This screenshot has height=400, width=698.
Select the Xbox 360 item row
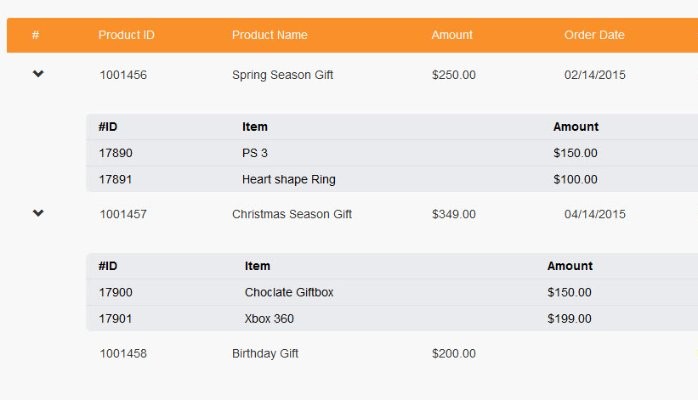(x=392, y=319)
